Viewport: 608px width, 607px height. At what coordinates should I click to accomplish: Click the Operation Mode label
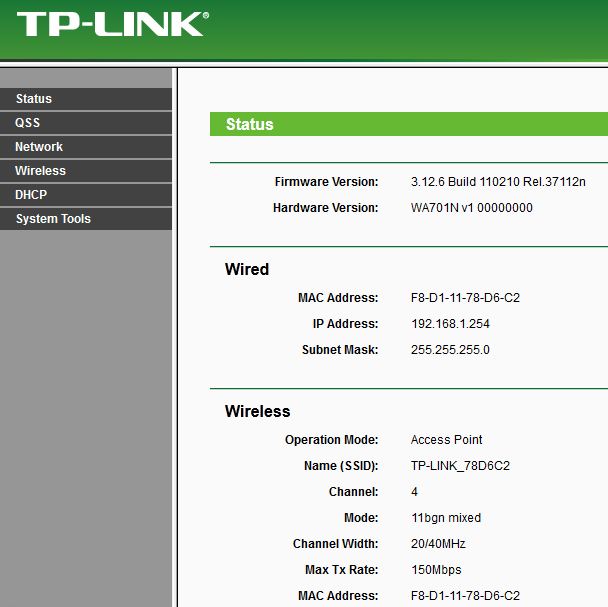[332, 440]
